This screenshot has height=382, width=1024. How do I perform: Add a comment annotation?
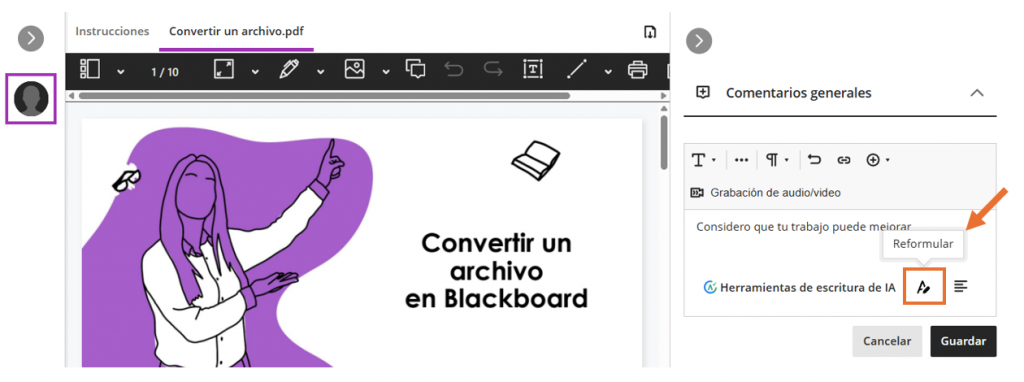pyautogui.click(x=415, y=69)
